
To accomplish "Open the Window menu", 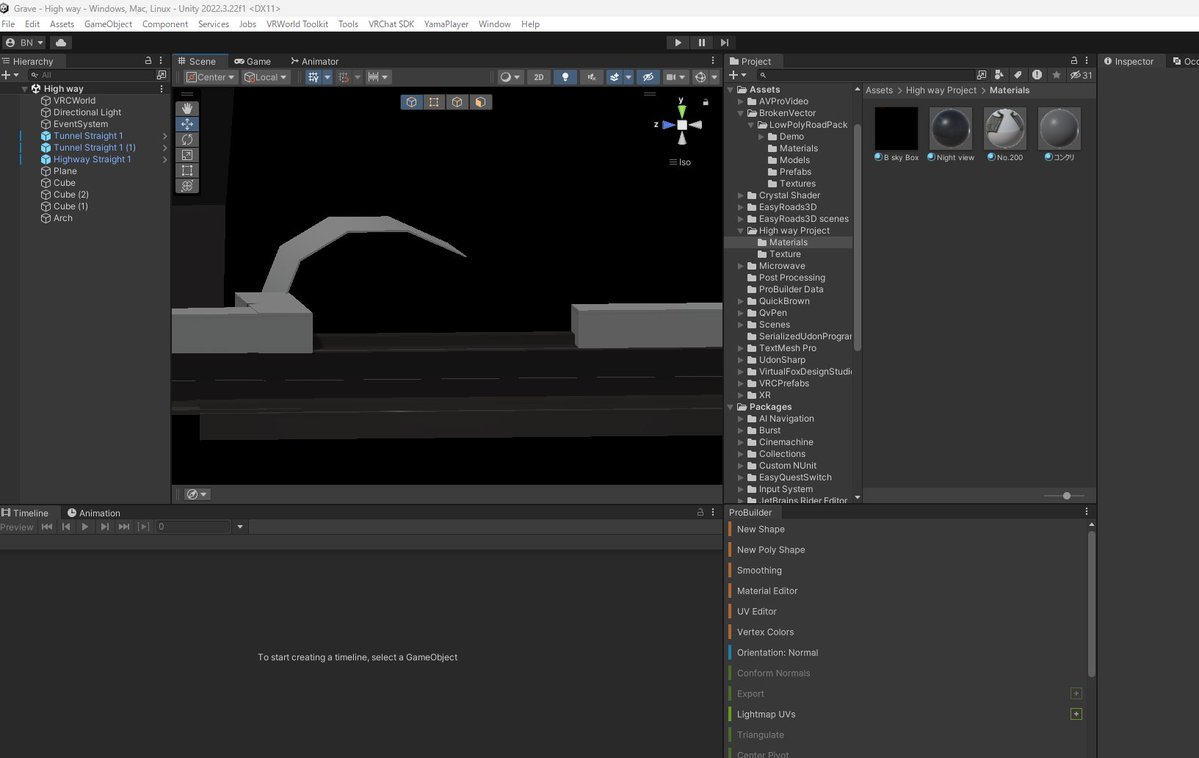I will pos(494,24).
